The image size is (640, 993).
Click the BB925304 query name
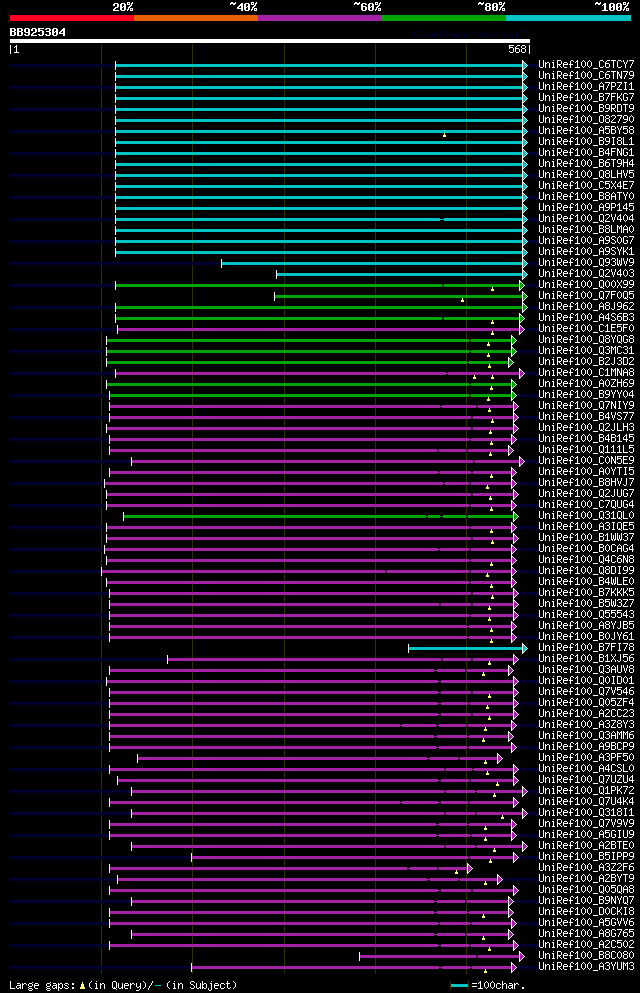(x=37, y=32)
